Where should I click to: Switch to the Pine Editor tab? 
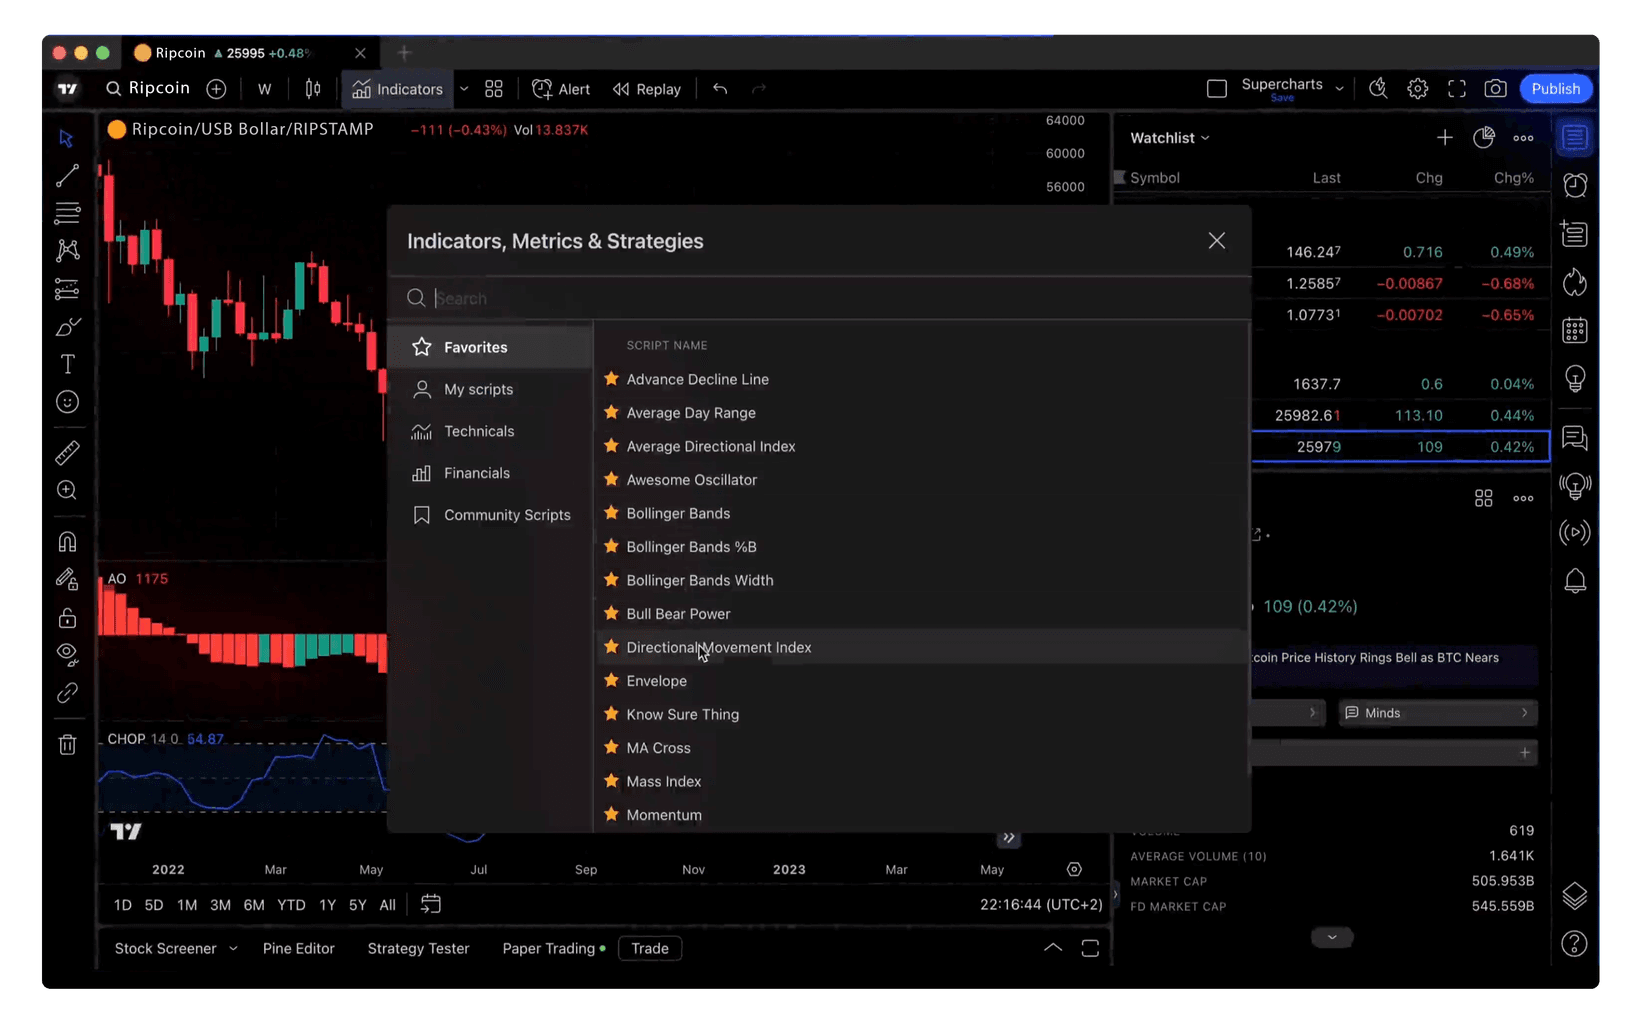[298, 948]
